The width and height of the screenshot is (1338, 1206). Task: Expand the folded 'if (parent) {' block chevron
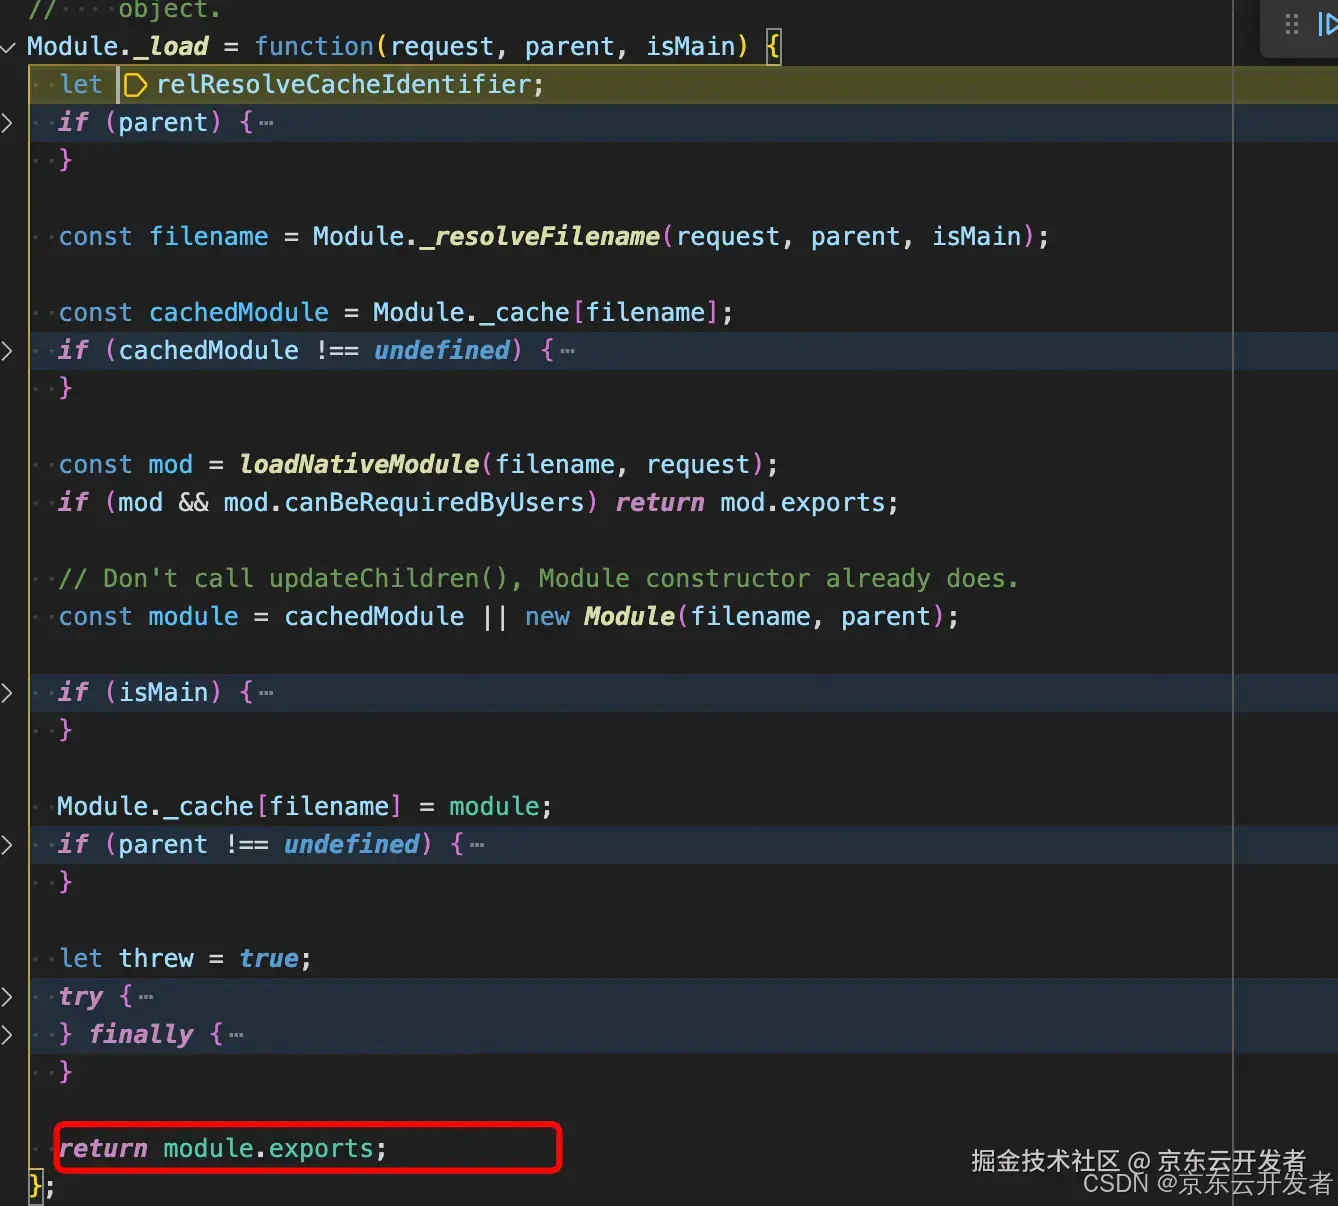7,123
